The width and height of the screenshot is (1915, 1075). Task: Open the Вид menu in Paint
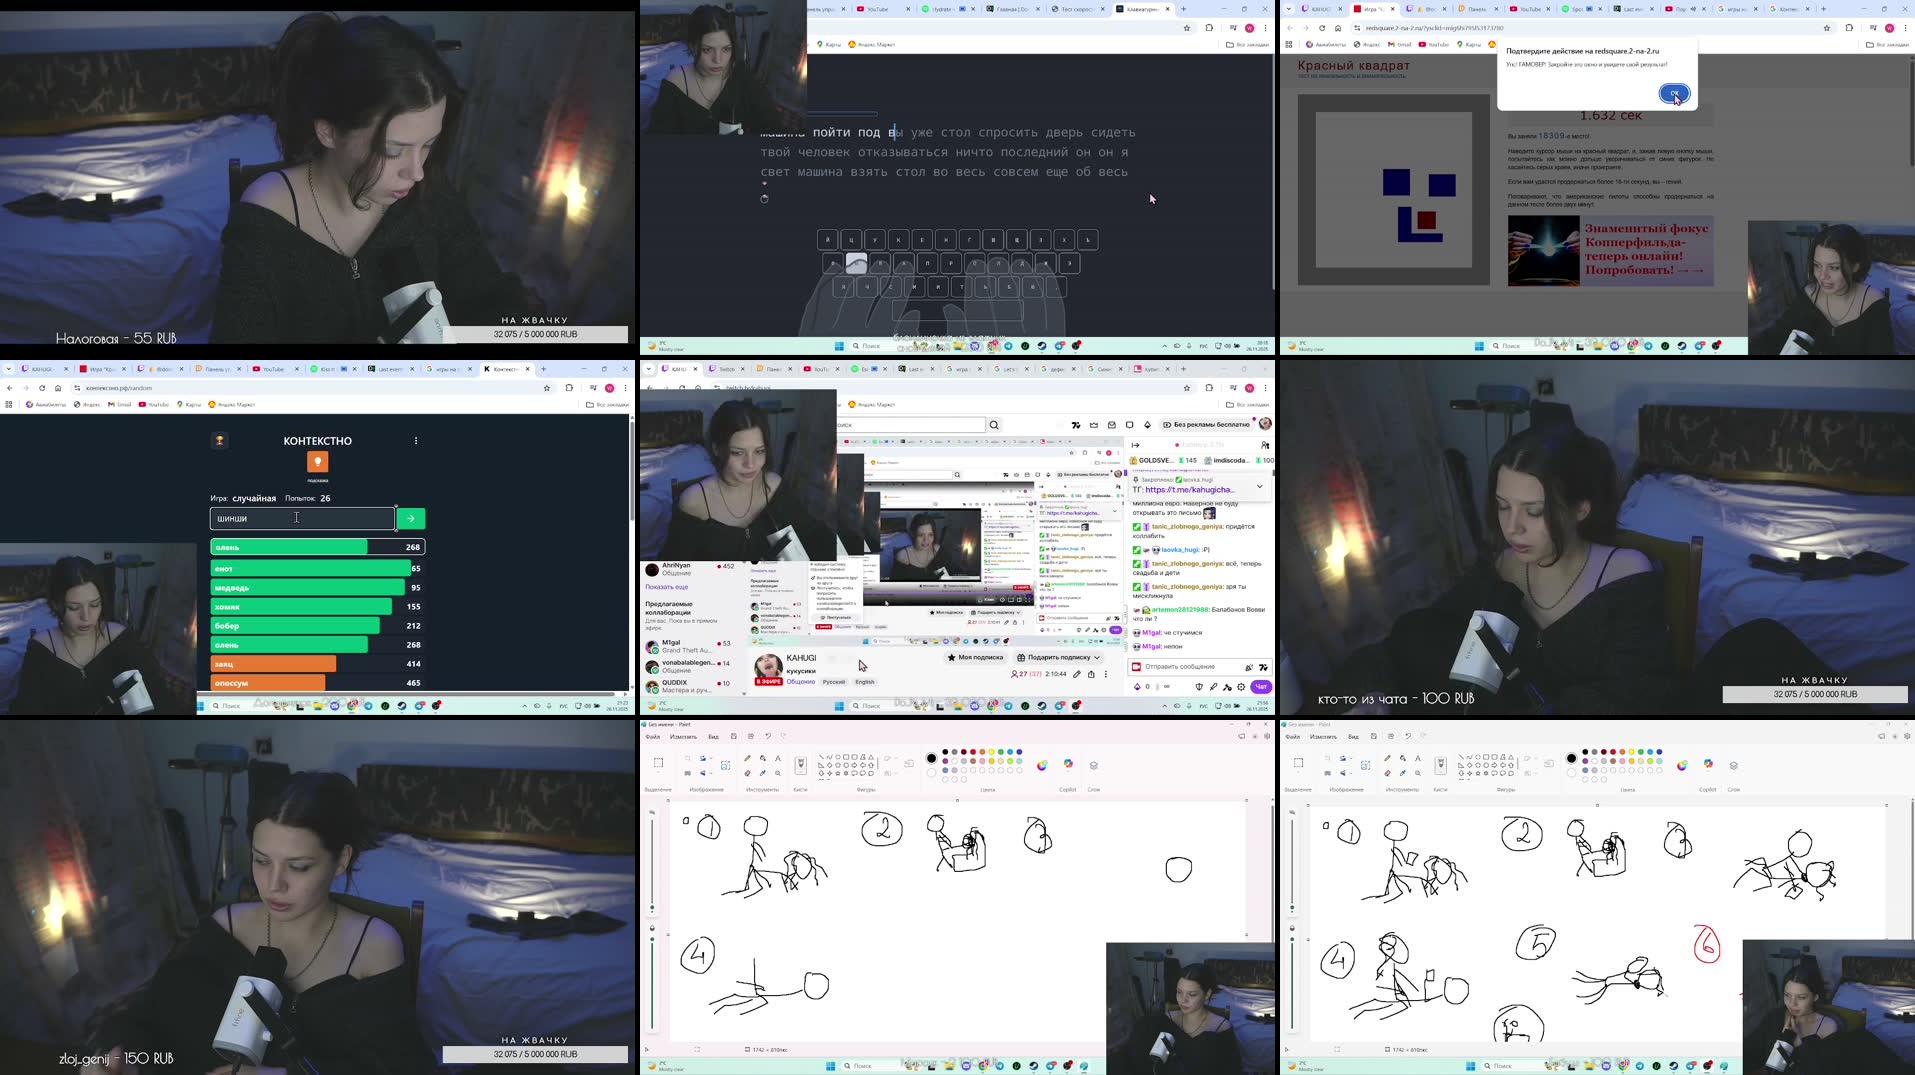(x=713, y=736)
